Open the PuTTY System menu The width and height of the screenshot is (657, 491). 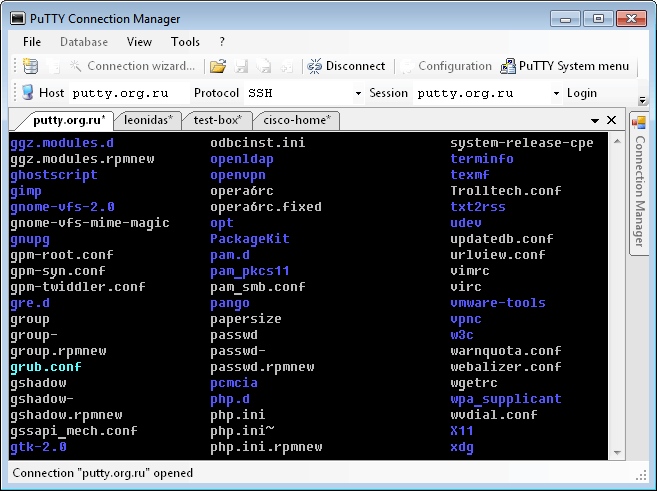tap(565, 66)
